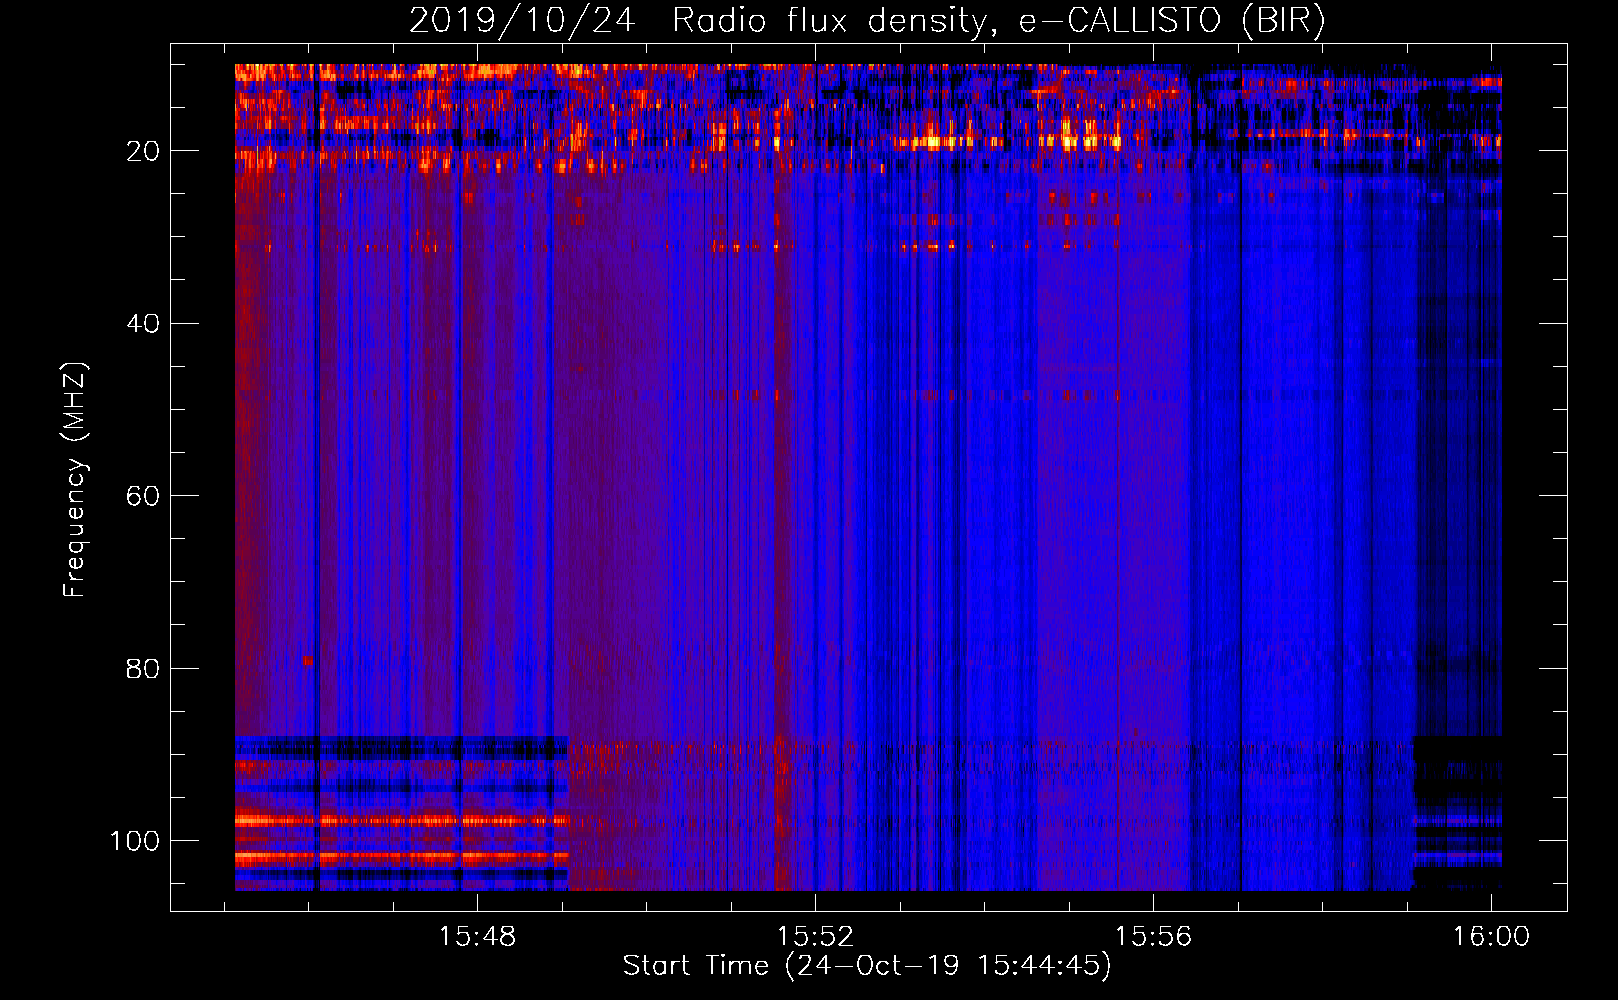Click the frequency tick label '60'
Image resolution: width=1618 pixels, height=1000 pixels.
(143, 496)
